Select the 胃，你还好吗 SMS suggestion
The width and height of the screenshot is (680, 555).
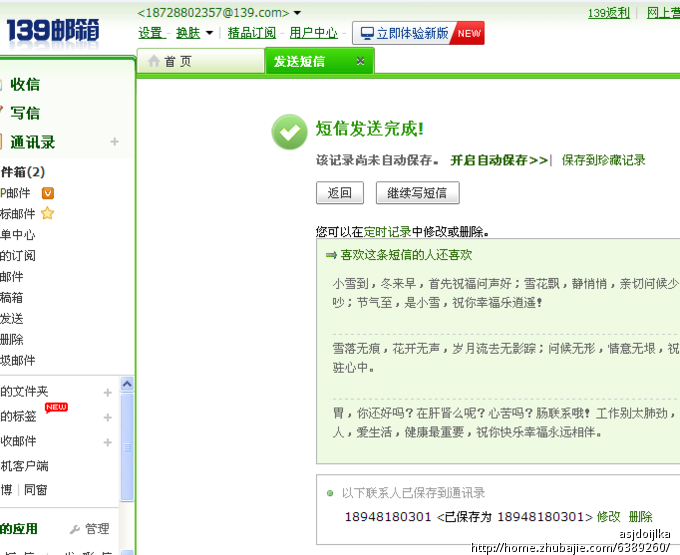pyautogui.click(x=505, y=423)
